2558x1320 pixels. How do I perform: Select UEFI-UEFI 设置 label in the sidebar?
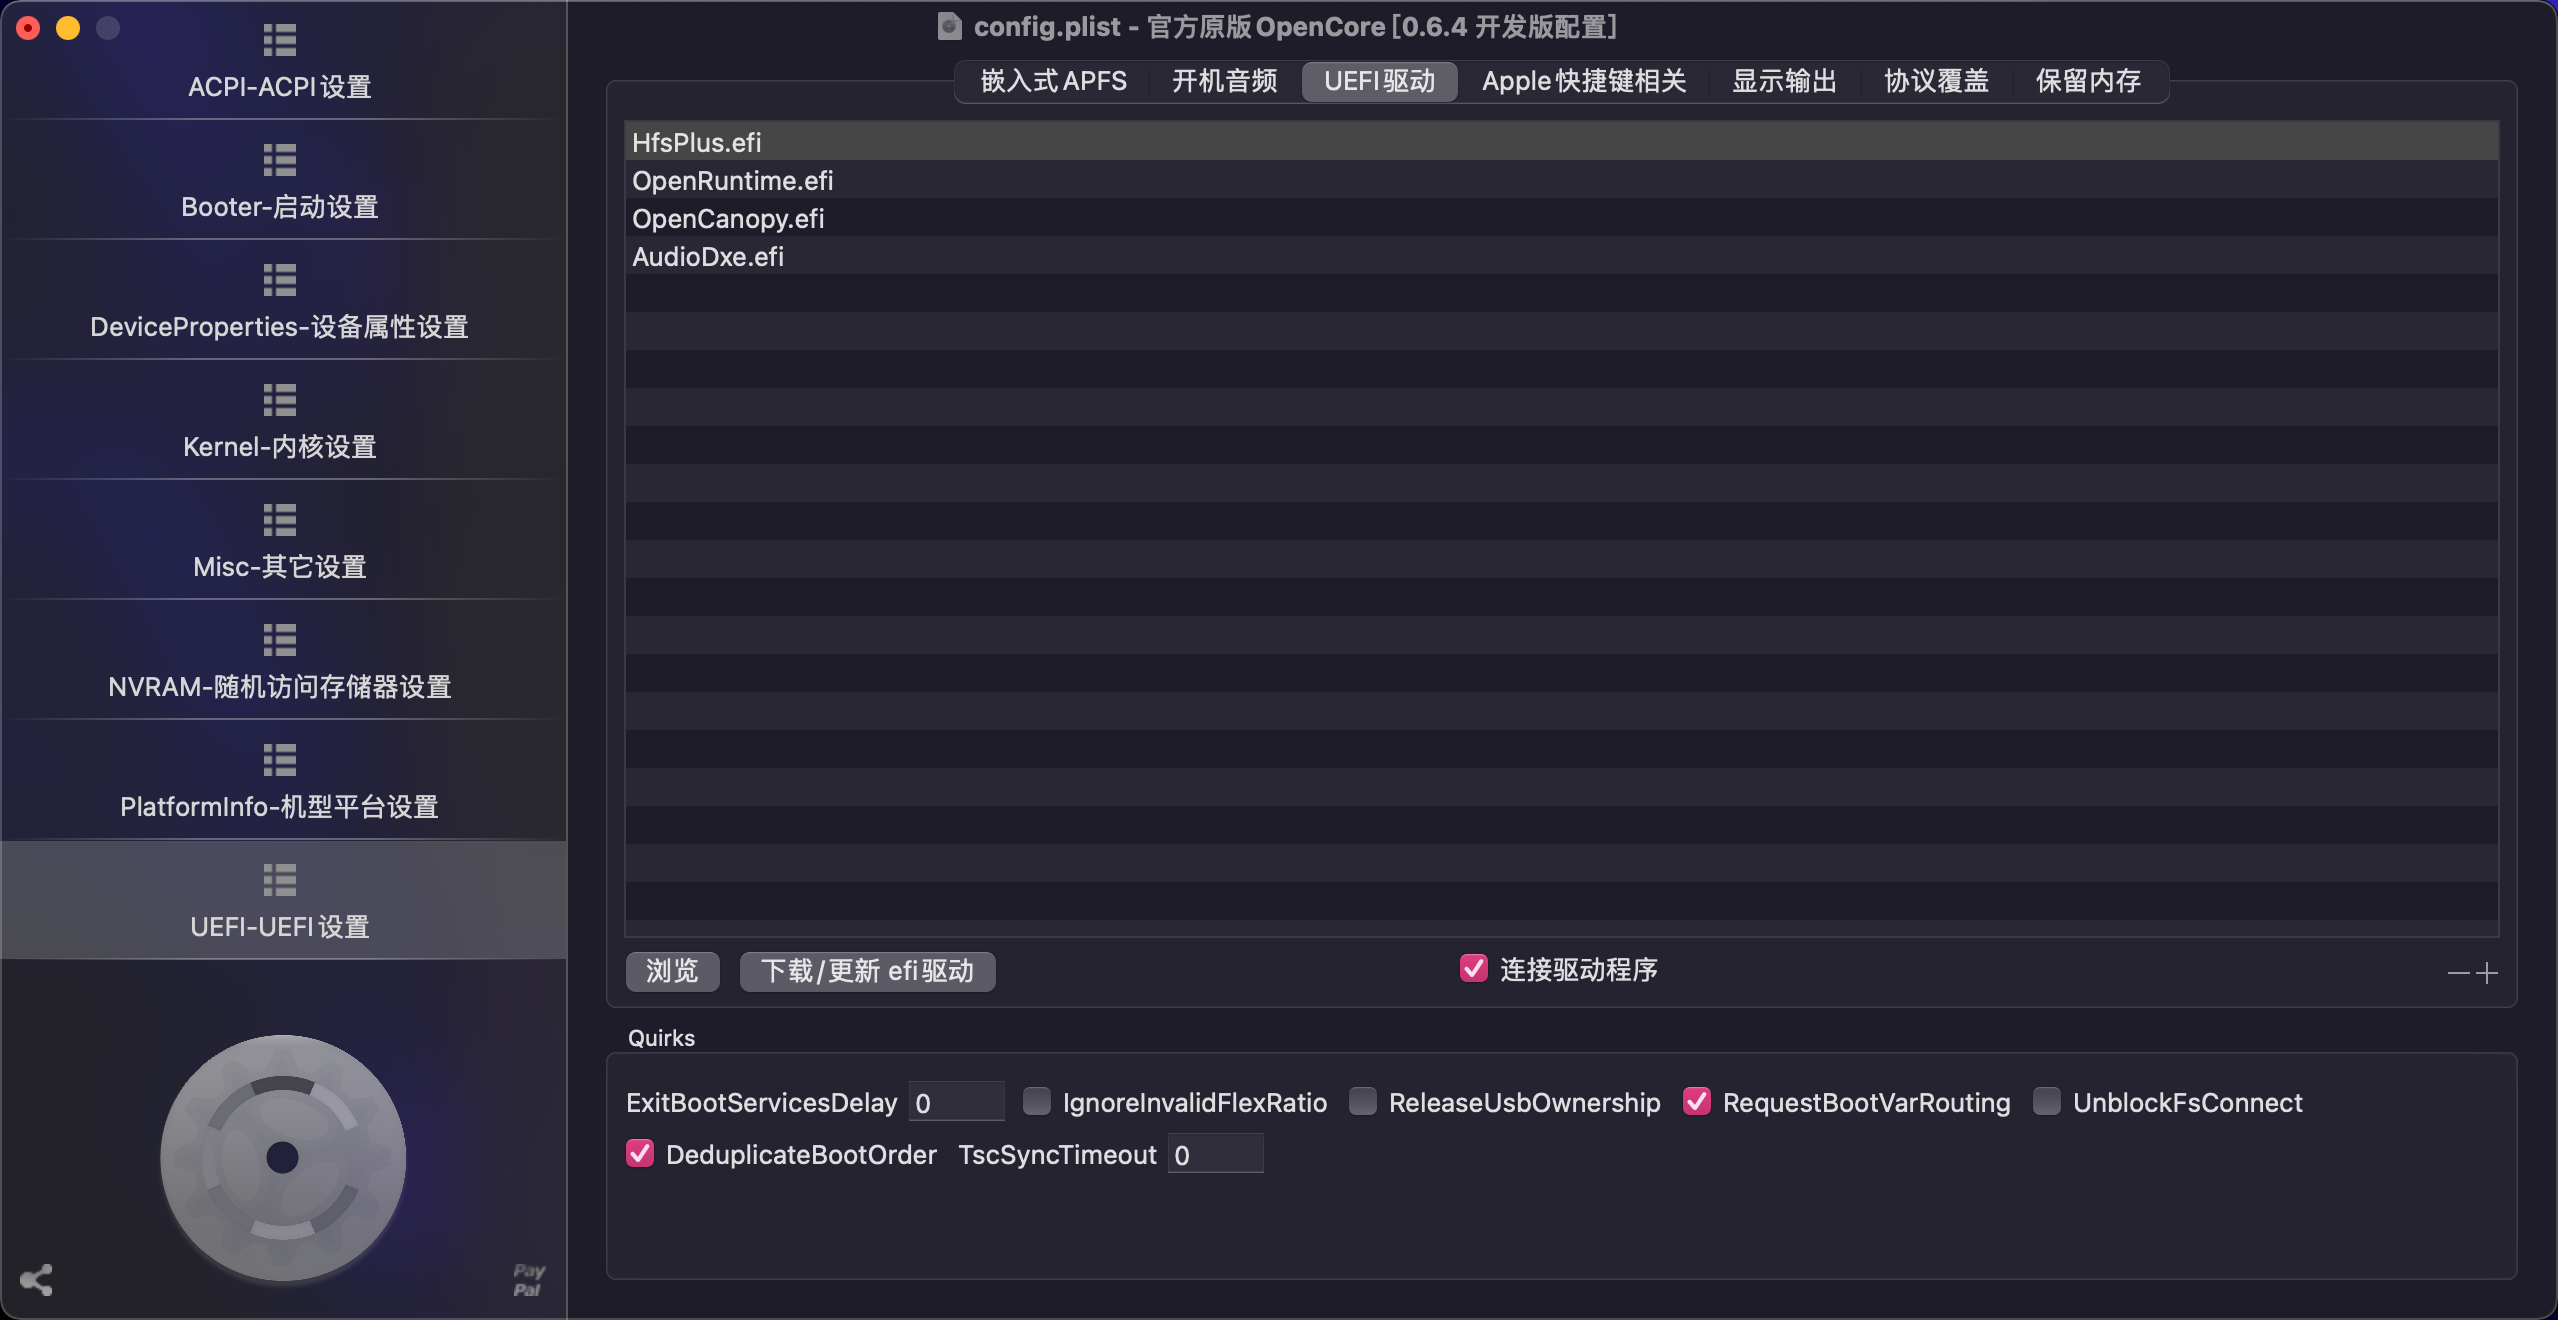coord(280,927)
